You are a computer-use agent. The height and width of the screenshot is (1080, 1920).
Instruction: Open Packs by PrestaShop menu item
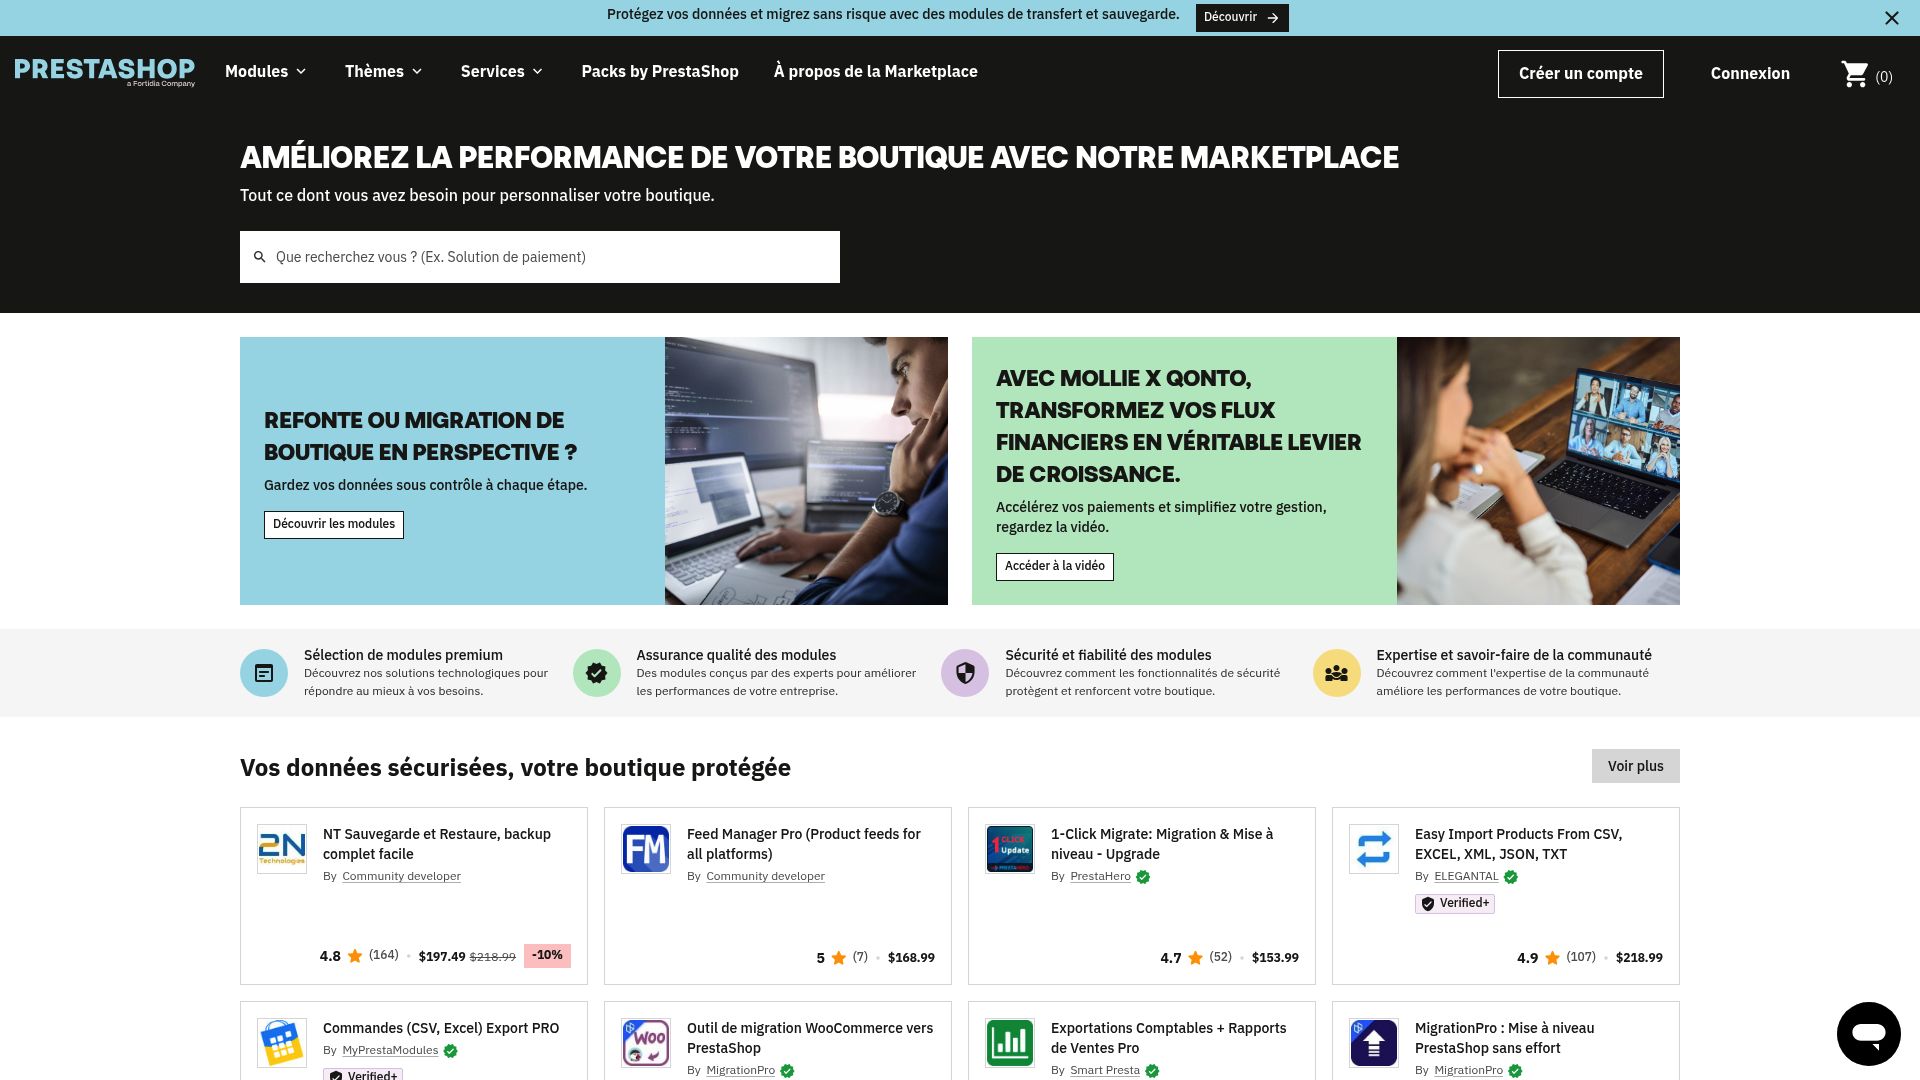click(660, 71)
